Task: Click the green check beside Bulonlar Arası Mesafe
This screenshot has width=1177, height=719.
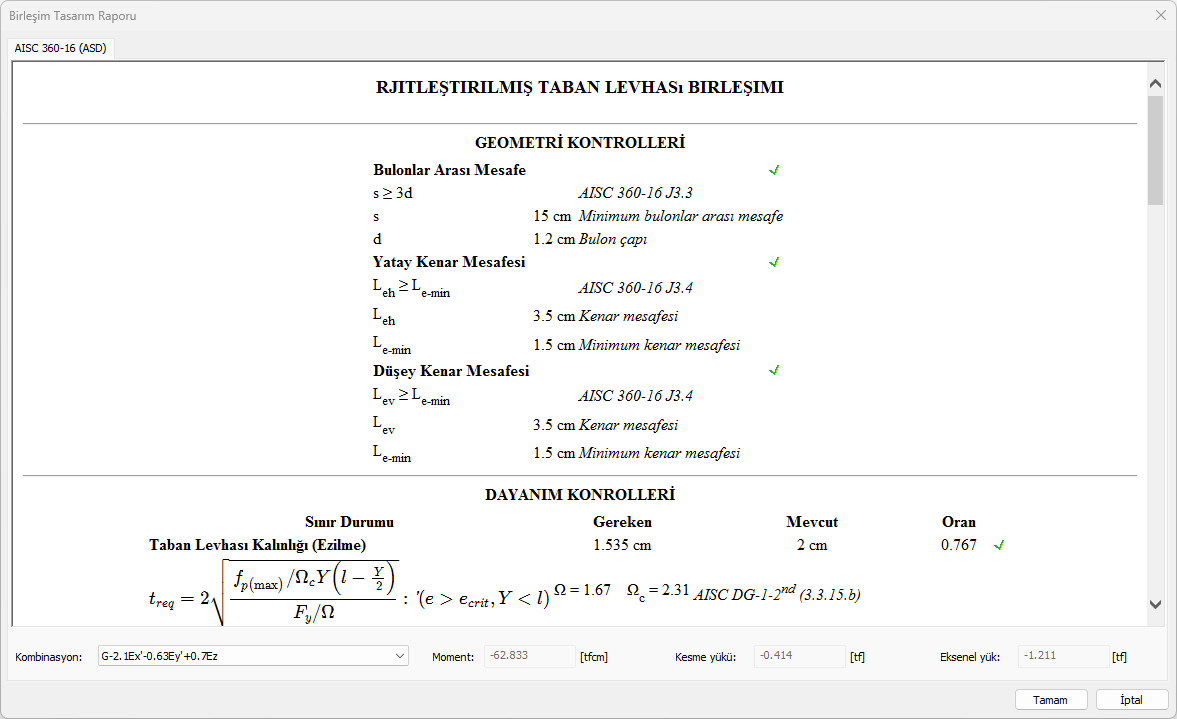Action: [774, 170]
